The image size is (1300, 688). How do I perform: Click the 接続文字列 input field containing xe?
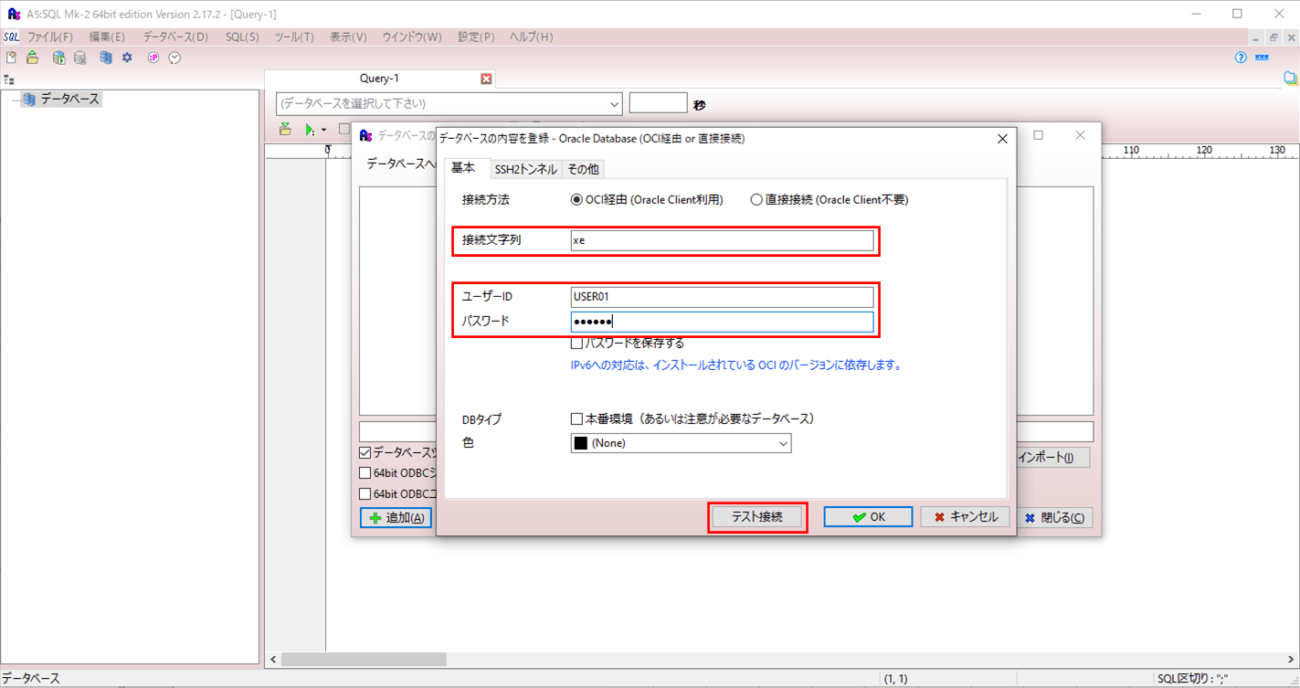click(x=721, y=240)
